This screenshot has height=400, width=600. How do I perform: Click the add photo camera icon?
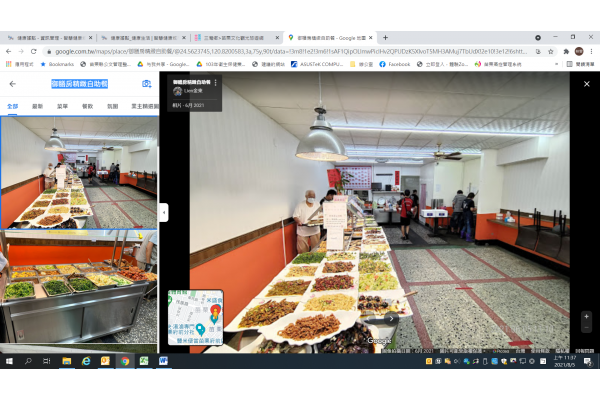coord(147,84)
